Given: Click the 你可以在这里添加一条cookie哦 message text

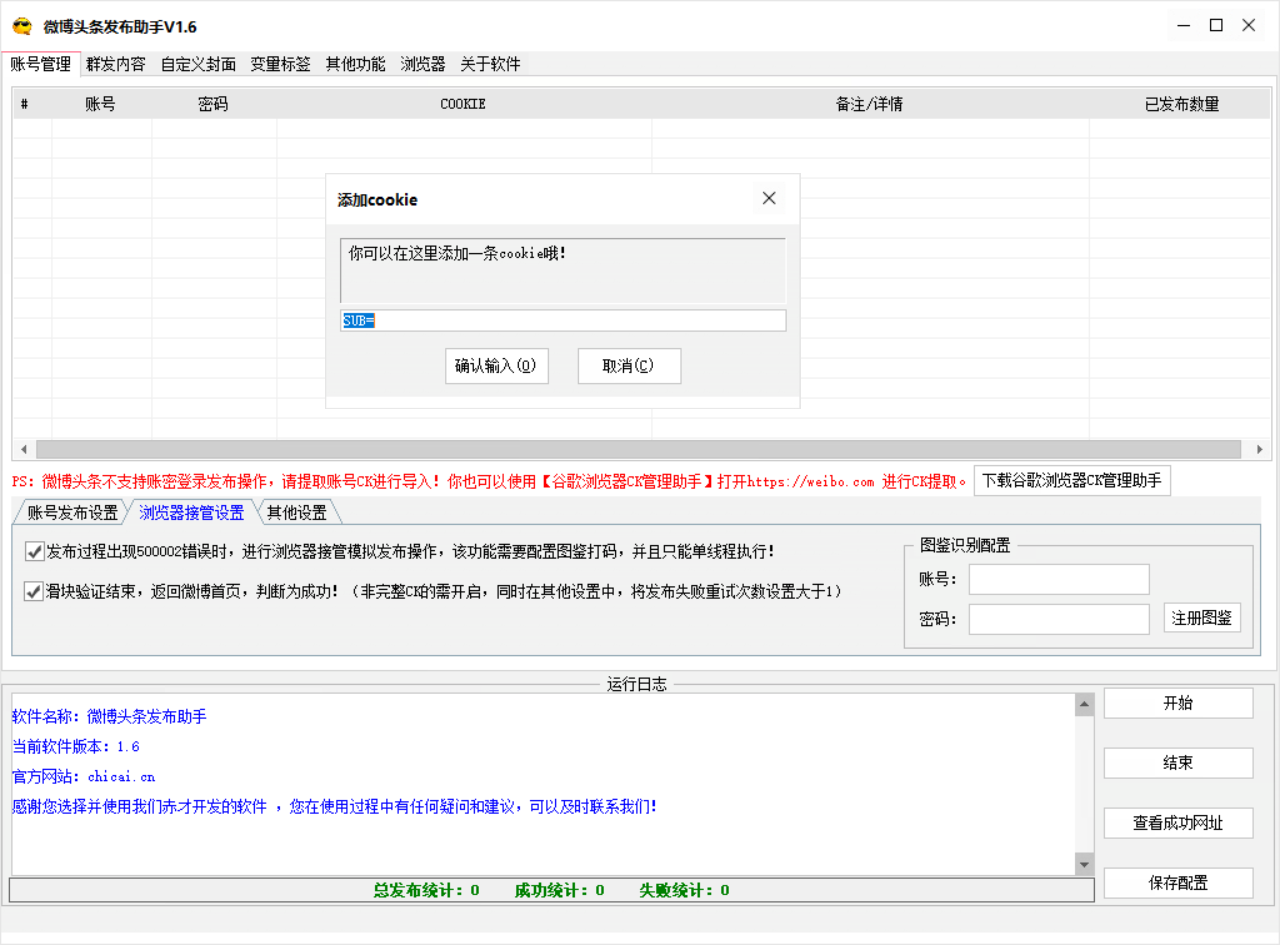Looking at the screenshot, I should click(x=458, y=254).
